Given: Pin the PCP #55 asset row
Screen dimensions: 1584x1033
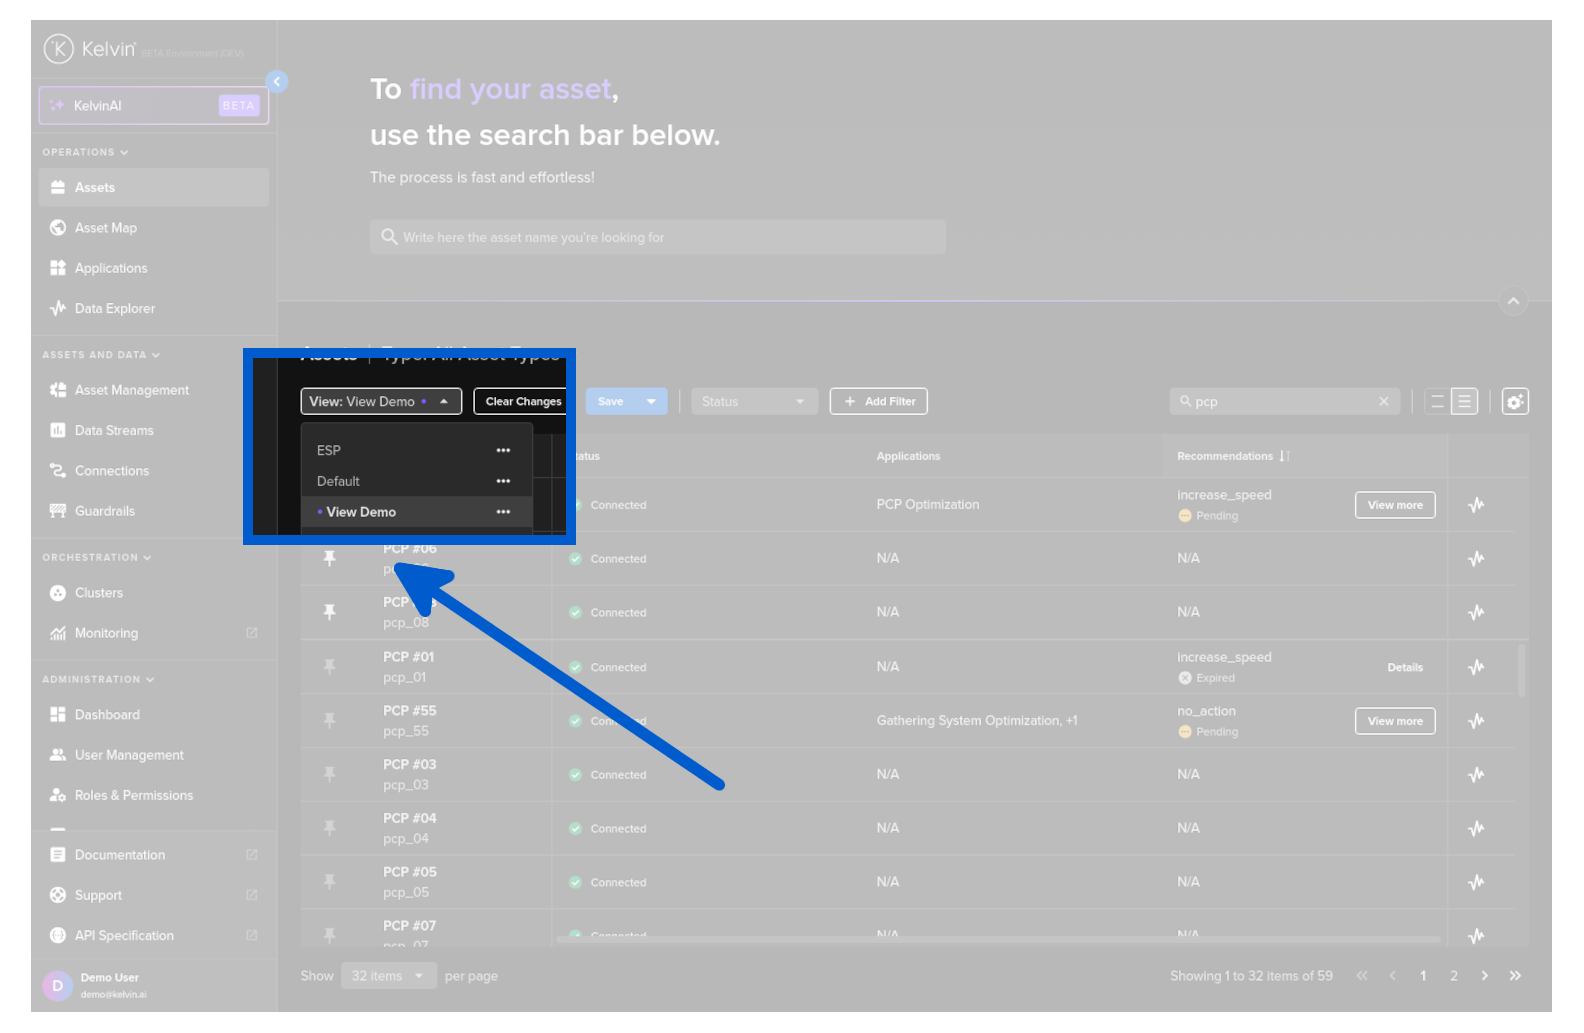Looking at the screenshot, I should pos(329,720).
